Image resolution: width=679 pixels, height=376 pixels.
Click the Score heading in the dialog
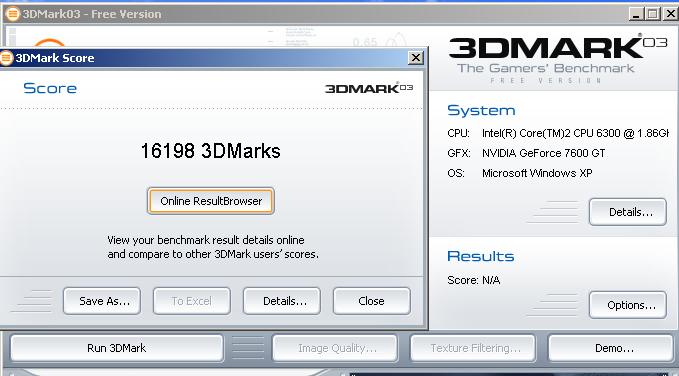50,88
